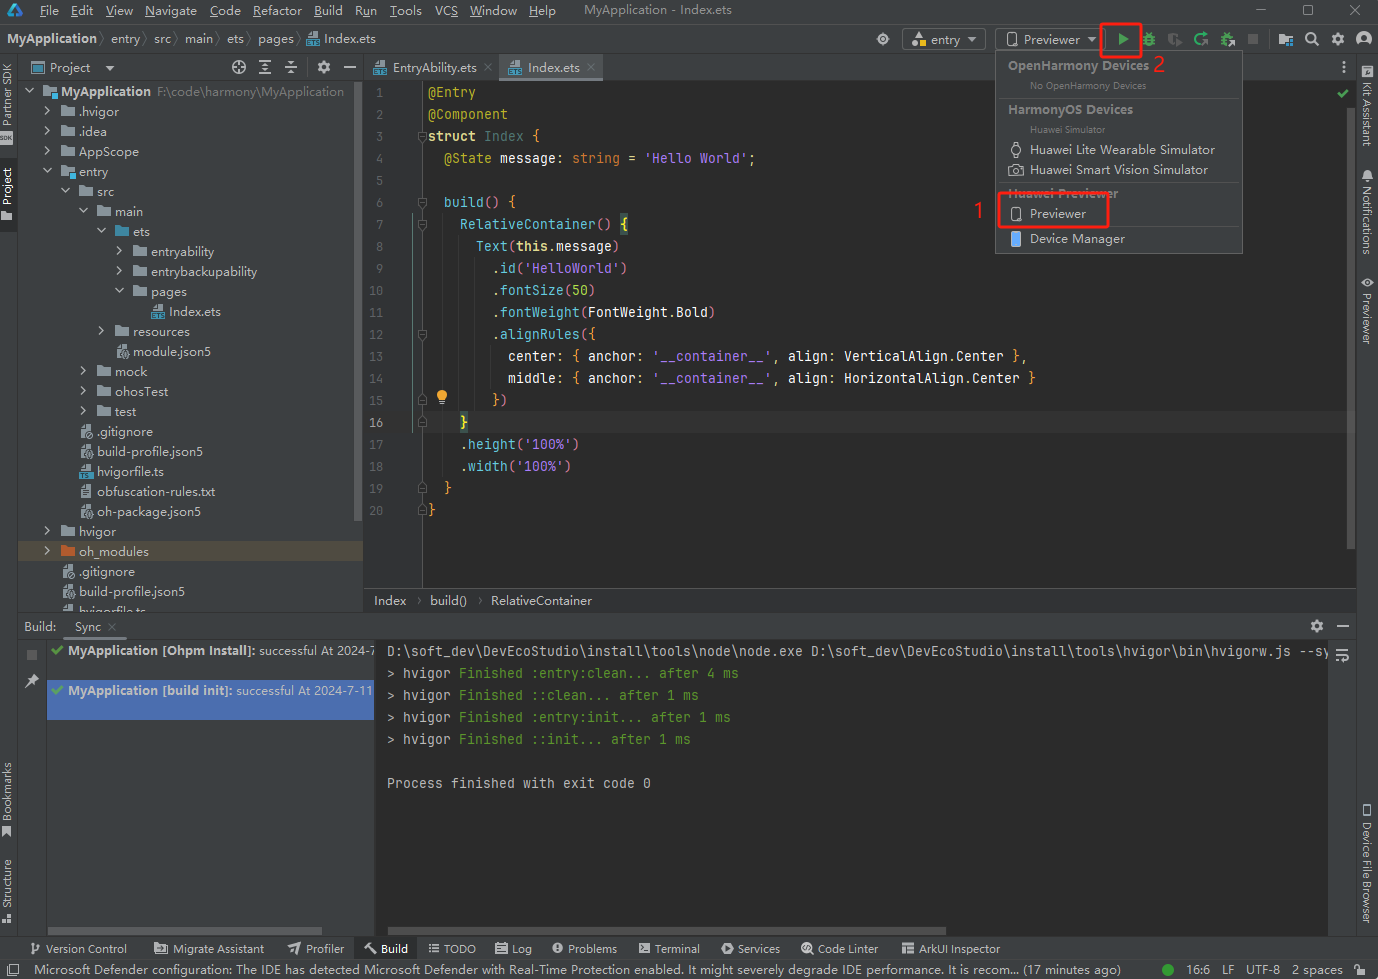Open the Previewer device dropdown
The height and width of the screenshot is (979, 1378).
1051,39
